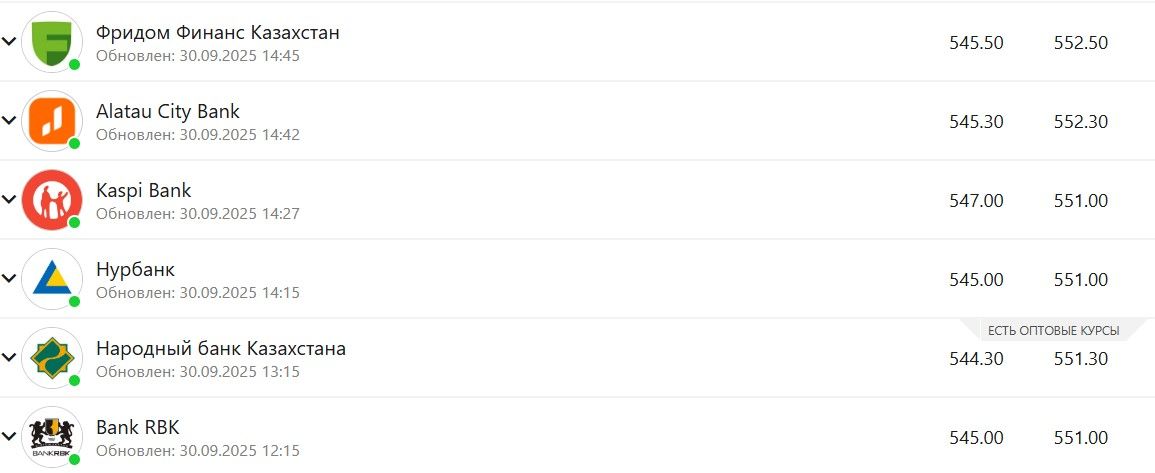Image resolution: width=1155 pixels, height=473 pixels.
Task: Click the Нурбанк bank name
Action: (135, 270)
